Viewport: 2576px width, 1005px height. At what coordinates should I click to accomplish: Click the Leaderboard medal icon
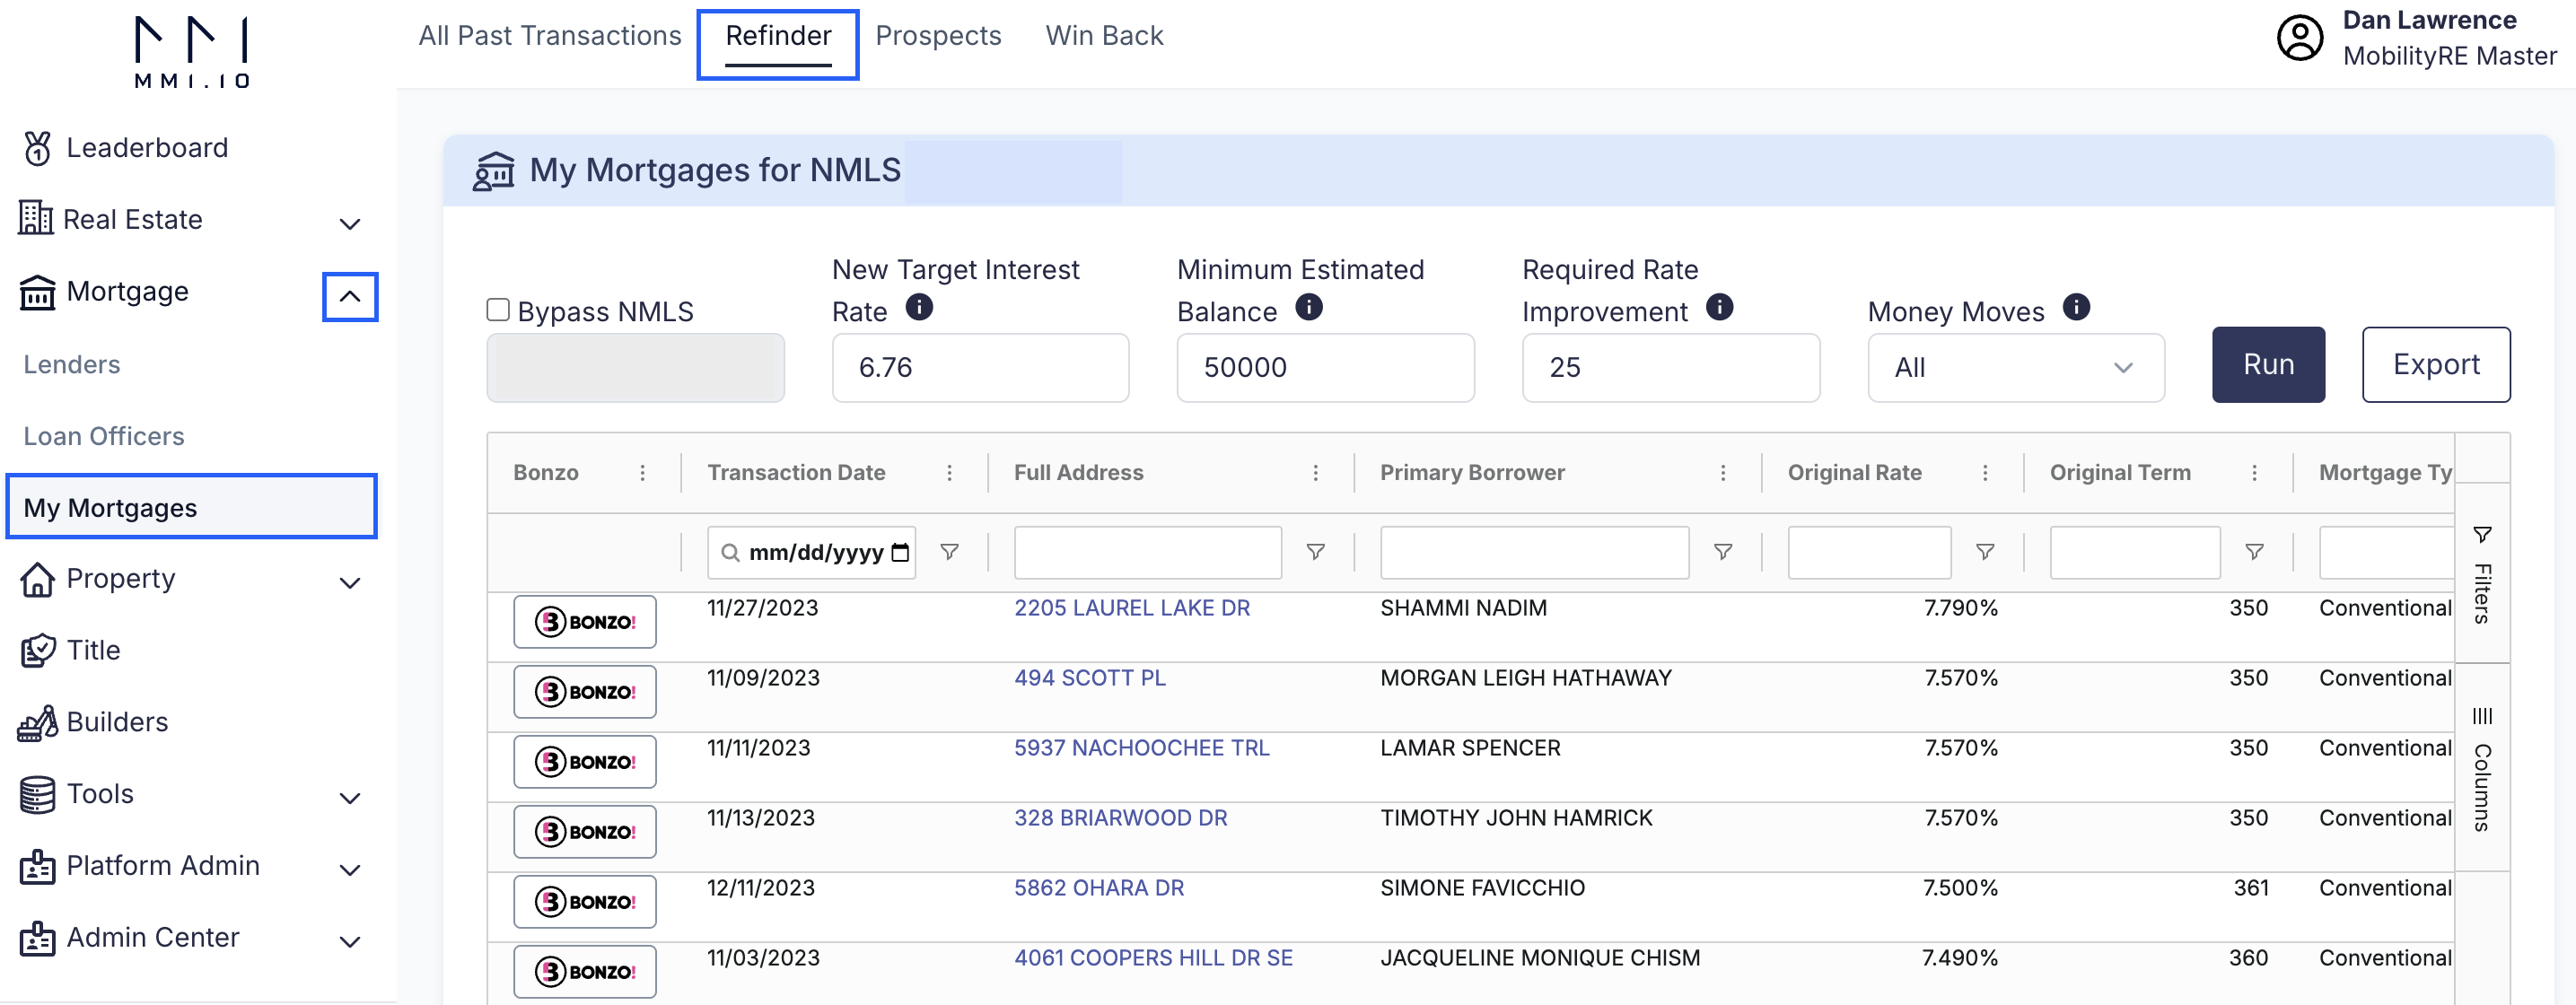tap(37, 148)
